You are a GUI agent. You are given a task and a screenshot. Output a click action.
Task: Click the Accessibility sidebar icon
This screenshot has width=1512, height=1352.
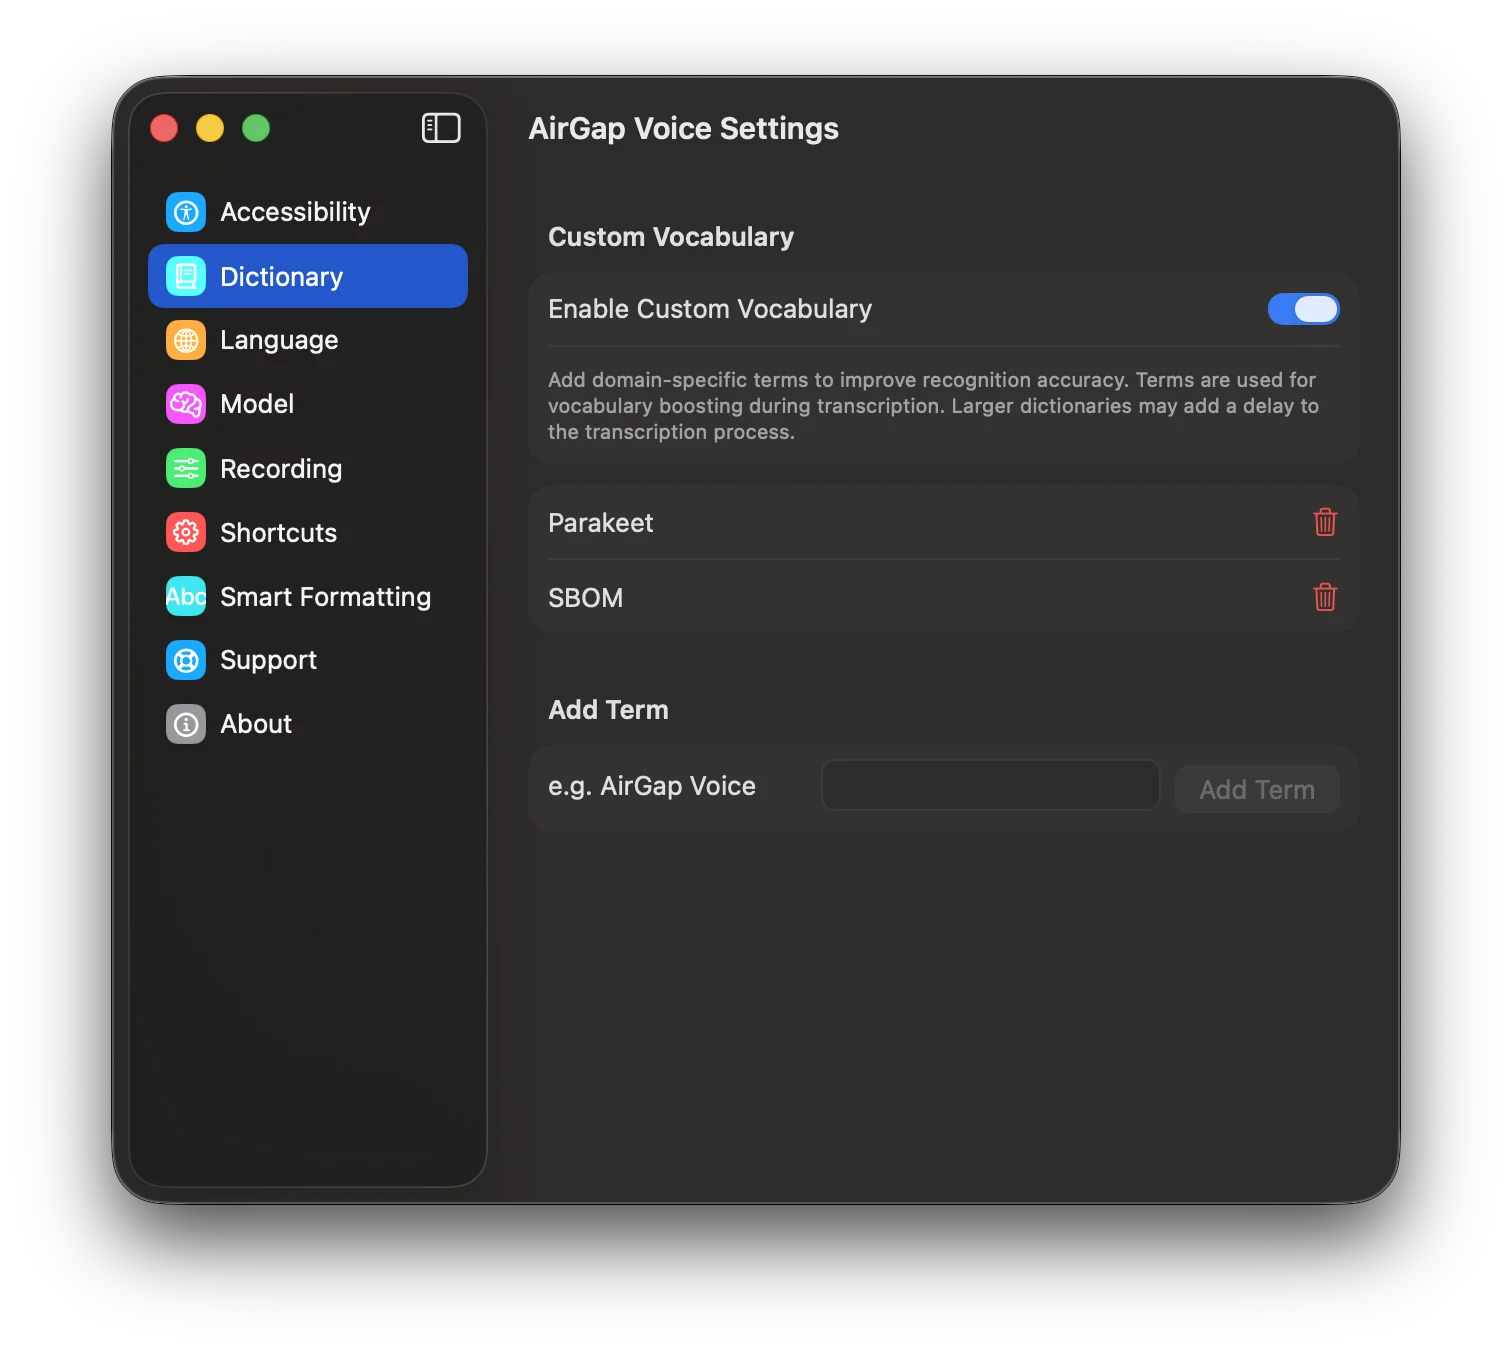tap(186, 212)
